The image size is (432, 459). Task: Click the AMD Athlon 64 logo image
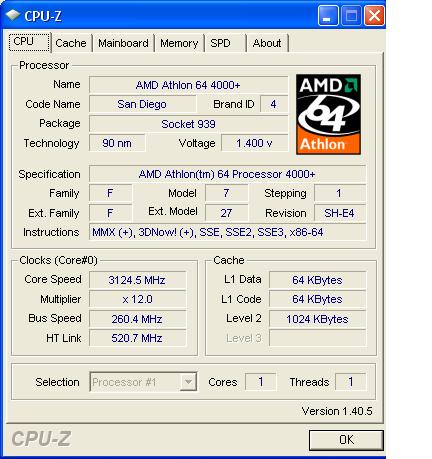pyautogui.click(x=328, y=114)
